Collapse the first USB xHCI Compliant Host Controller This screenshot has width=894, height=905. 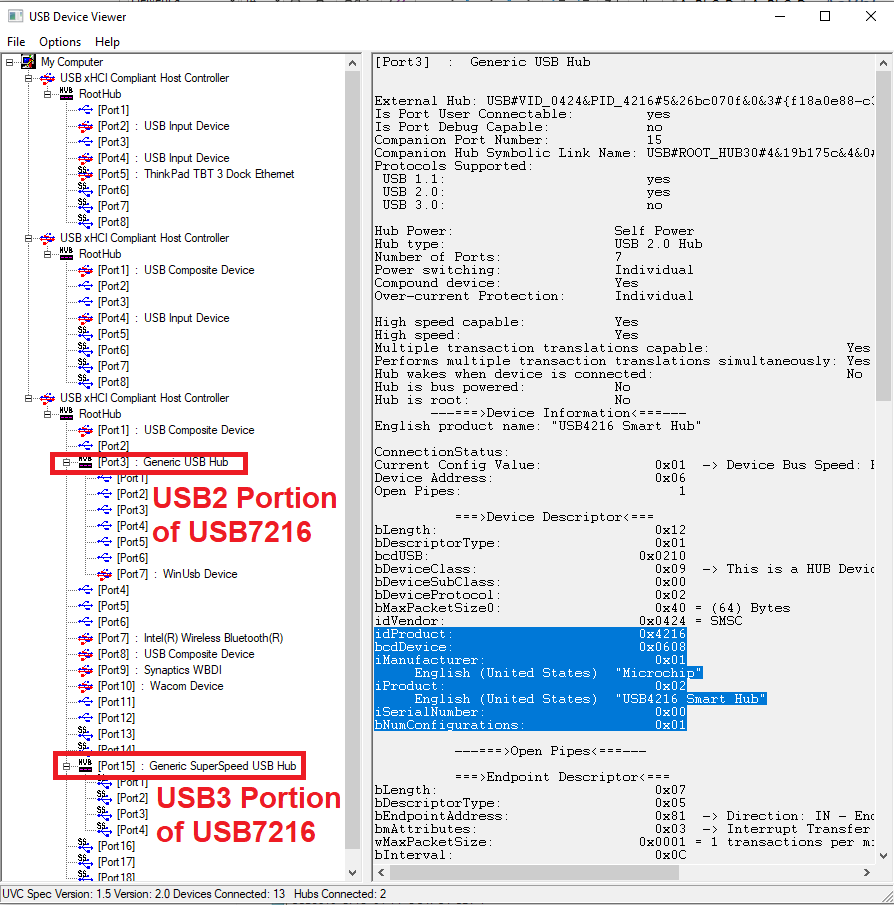[x=28, y=78]
